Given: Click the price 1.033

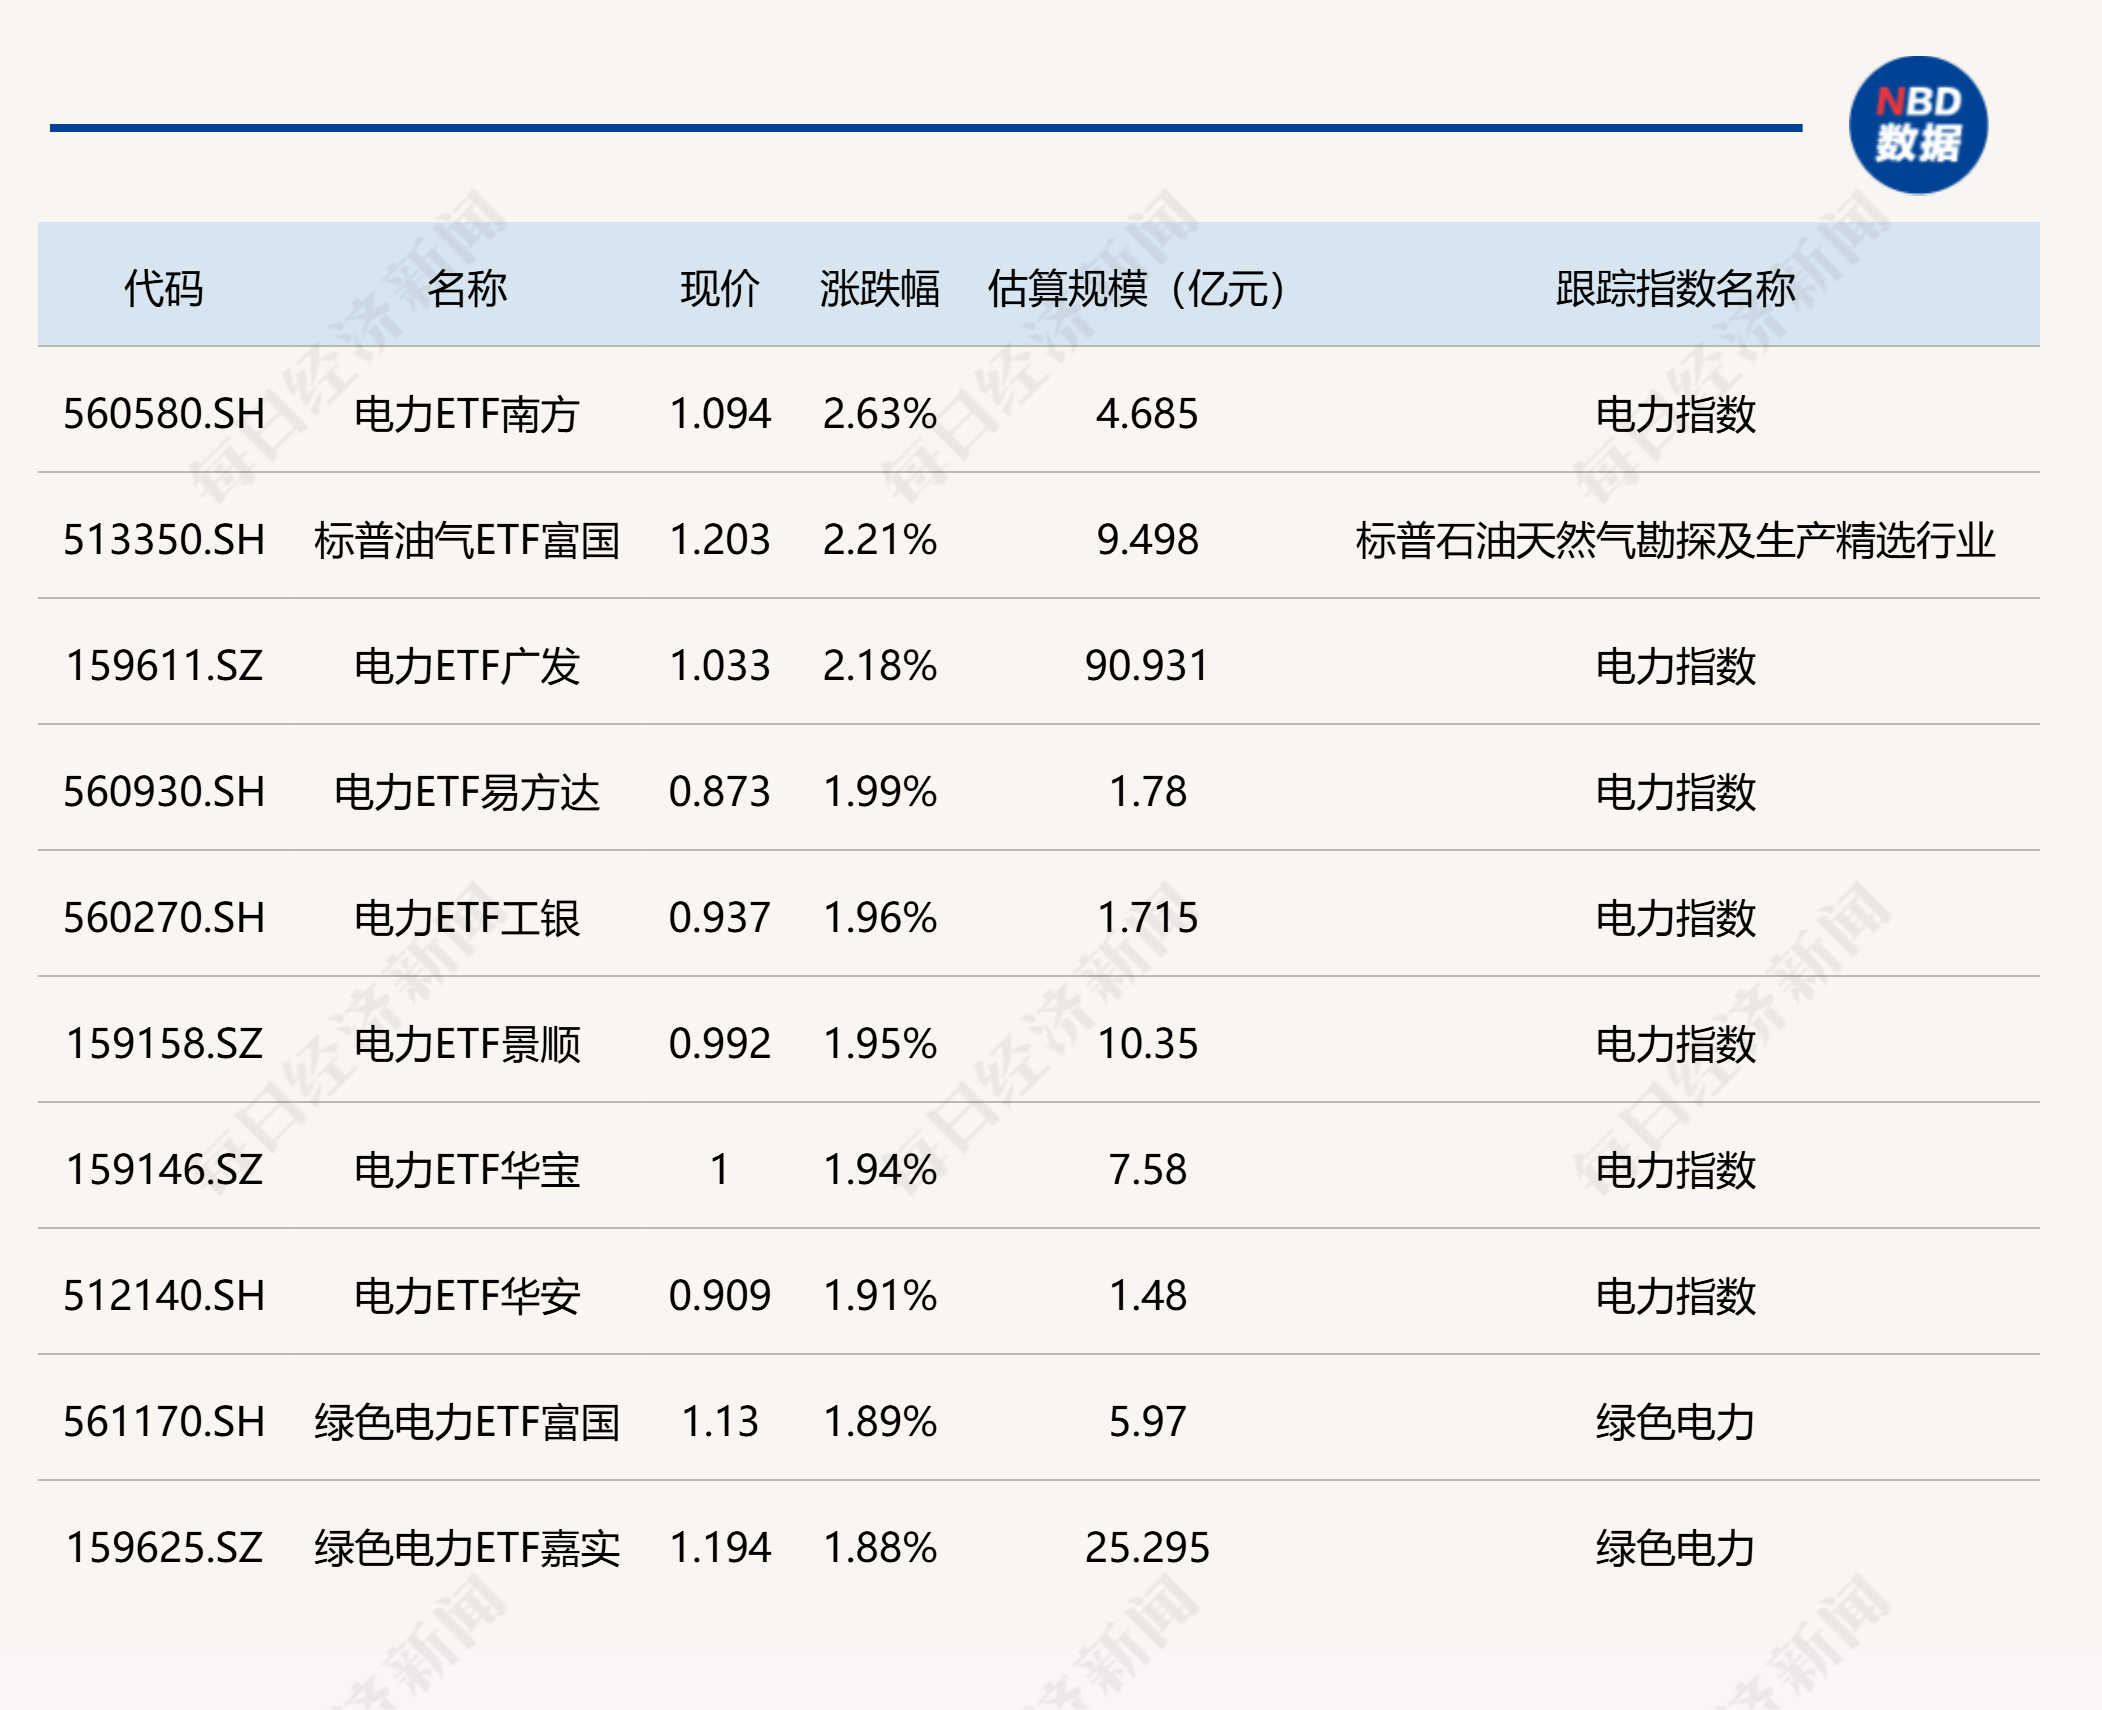Looking at the screenshot, I should (x=720, y=666).
